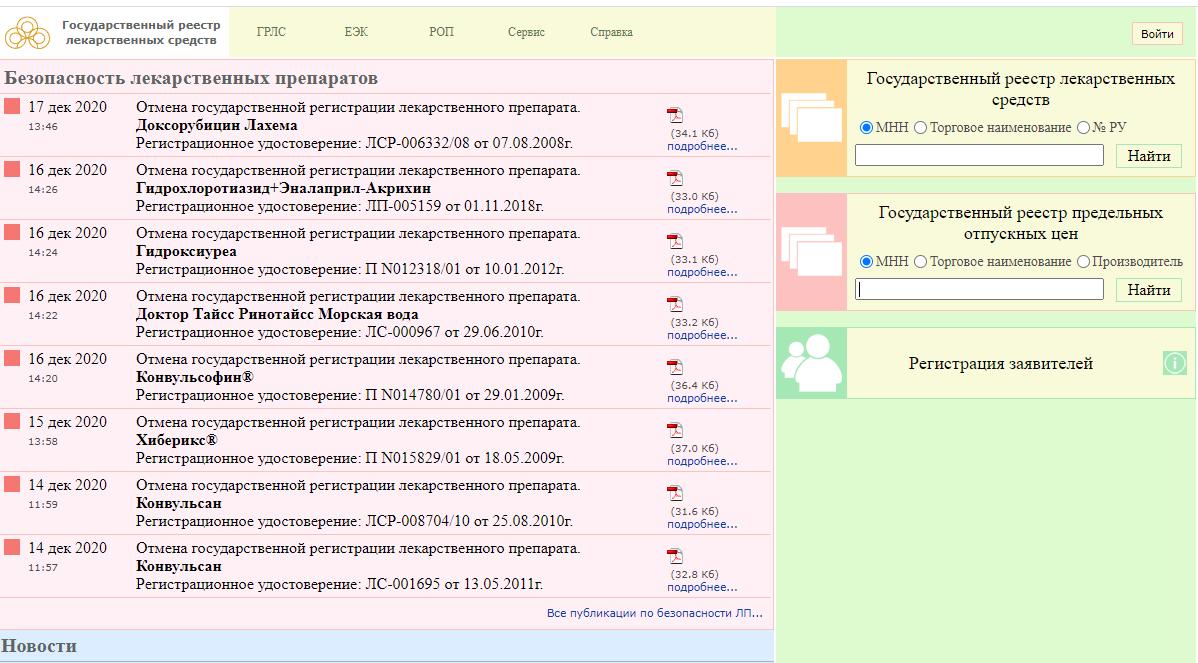Select the № РУ radio option
The width and height of the screenshot is (1198, 663).
coord(1083,128)
